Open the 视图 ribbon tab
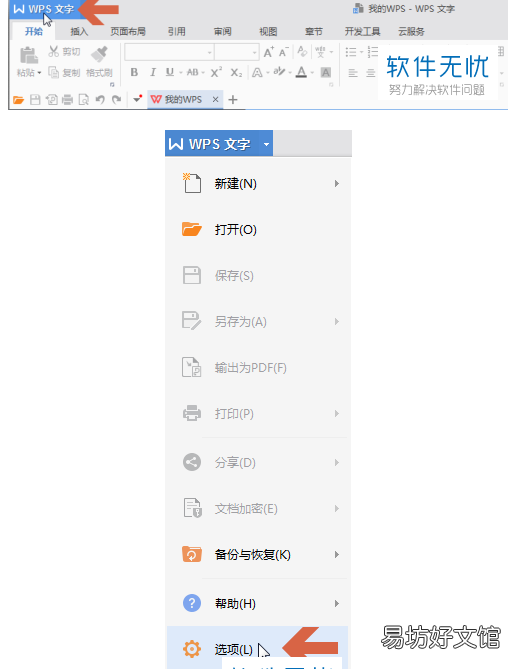This screenshot has height=669, width=528. 268,31
